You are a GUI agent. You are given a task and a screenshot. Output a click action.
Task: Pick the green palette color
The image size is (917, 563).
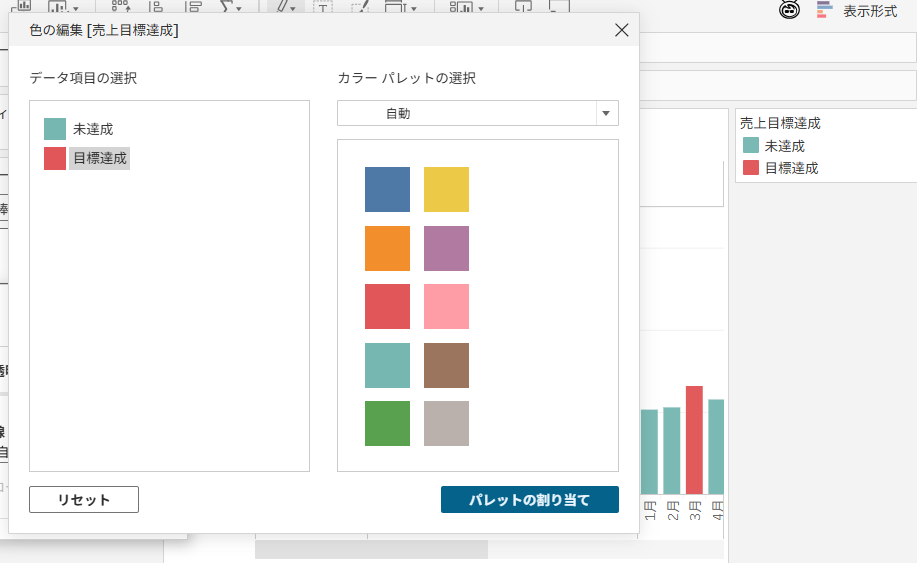tap(387, 423)
